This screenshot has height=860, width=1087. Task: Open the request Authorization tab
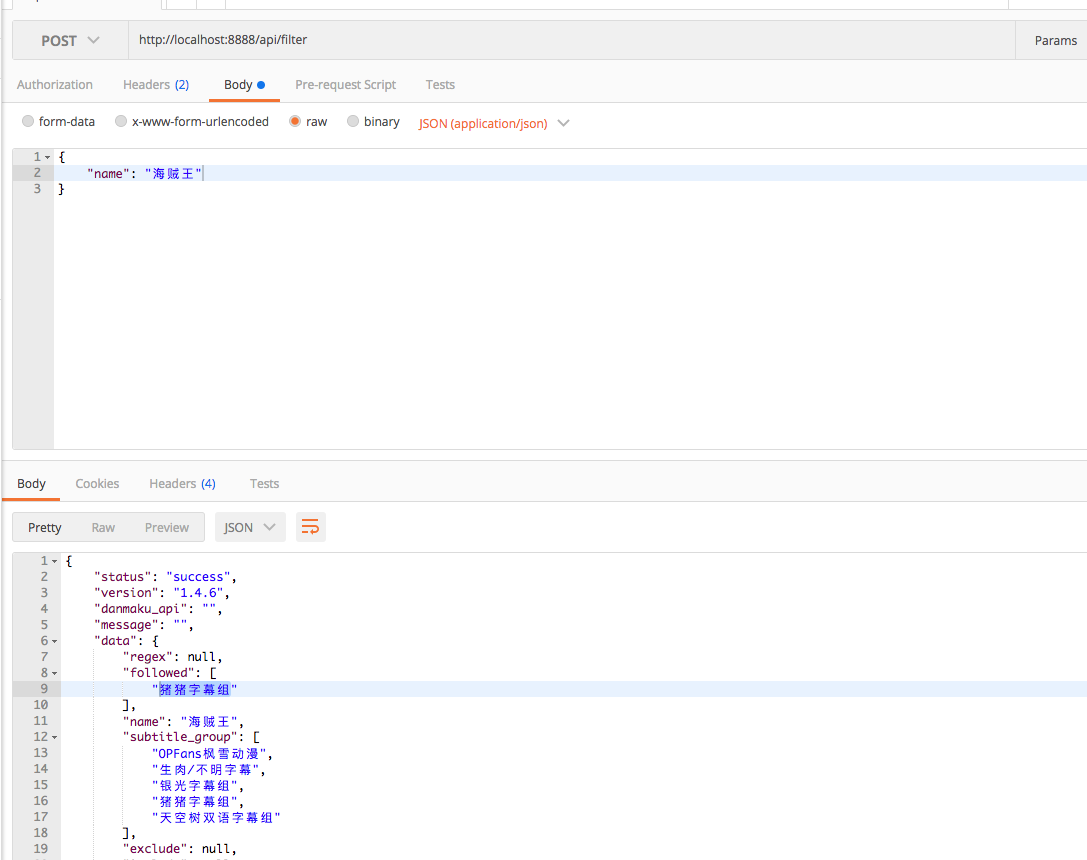(55, 85)
